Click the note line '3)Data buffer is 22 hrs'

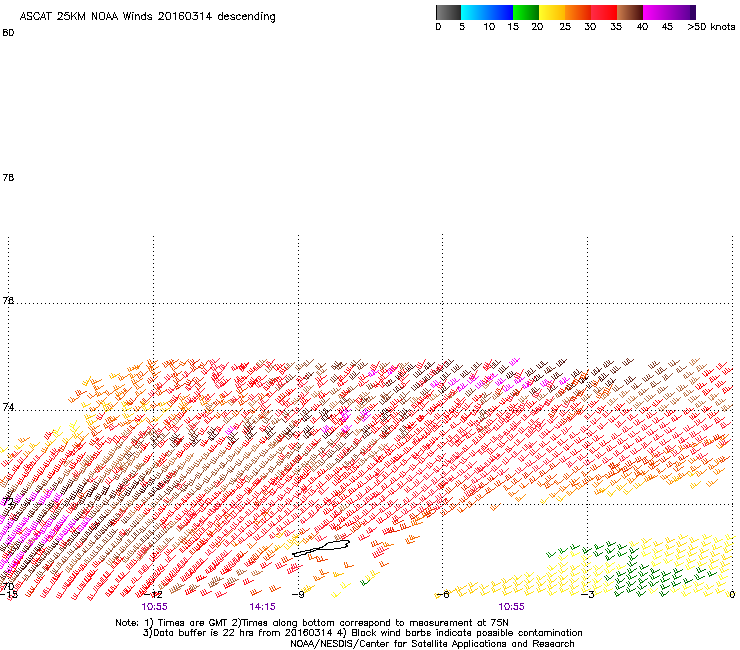click(362, 633)
